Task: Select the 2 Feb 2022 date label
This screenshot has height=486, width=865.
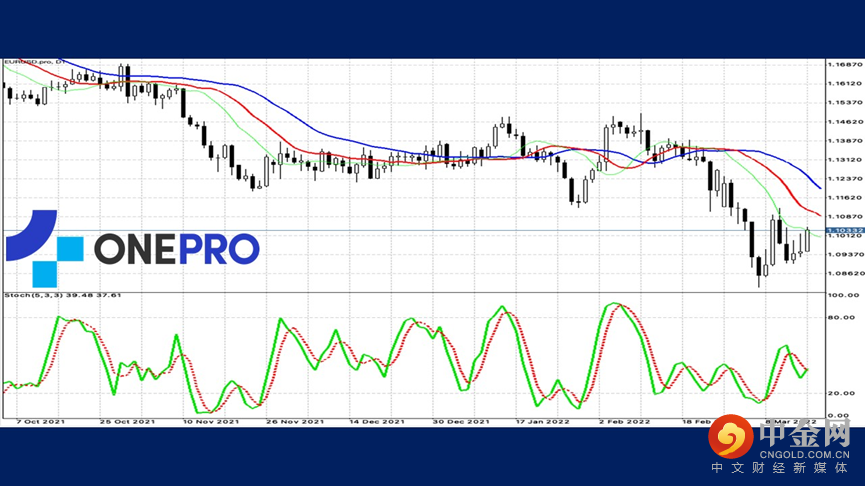Action: coord(624,422)
